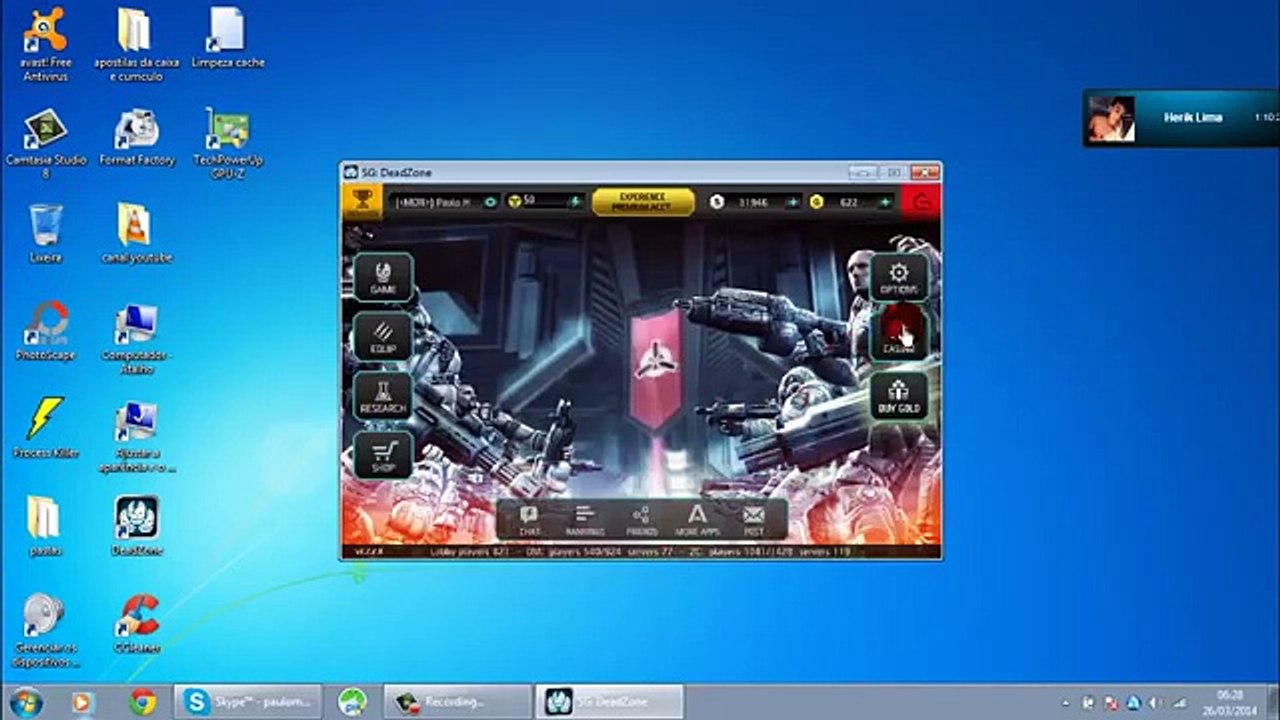Open the RANKINGS icon

click(x=585, y=520)
